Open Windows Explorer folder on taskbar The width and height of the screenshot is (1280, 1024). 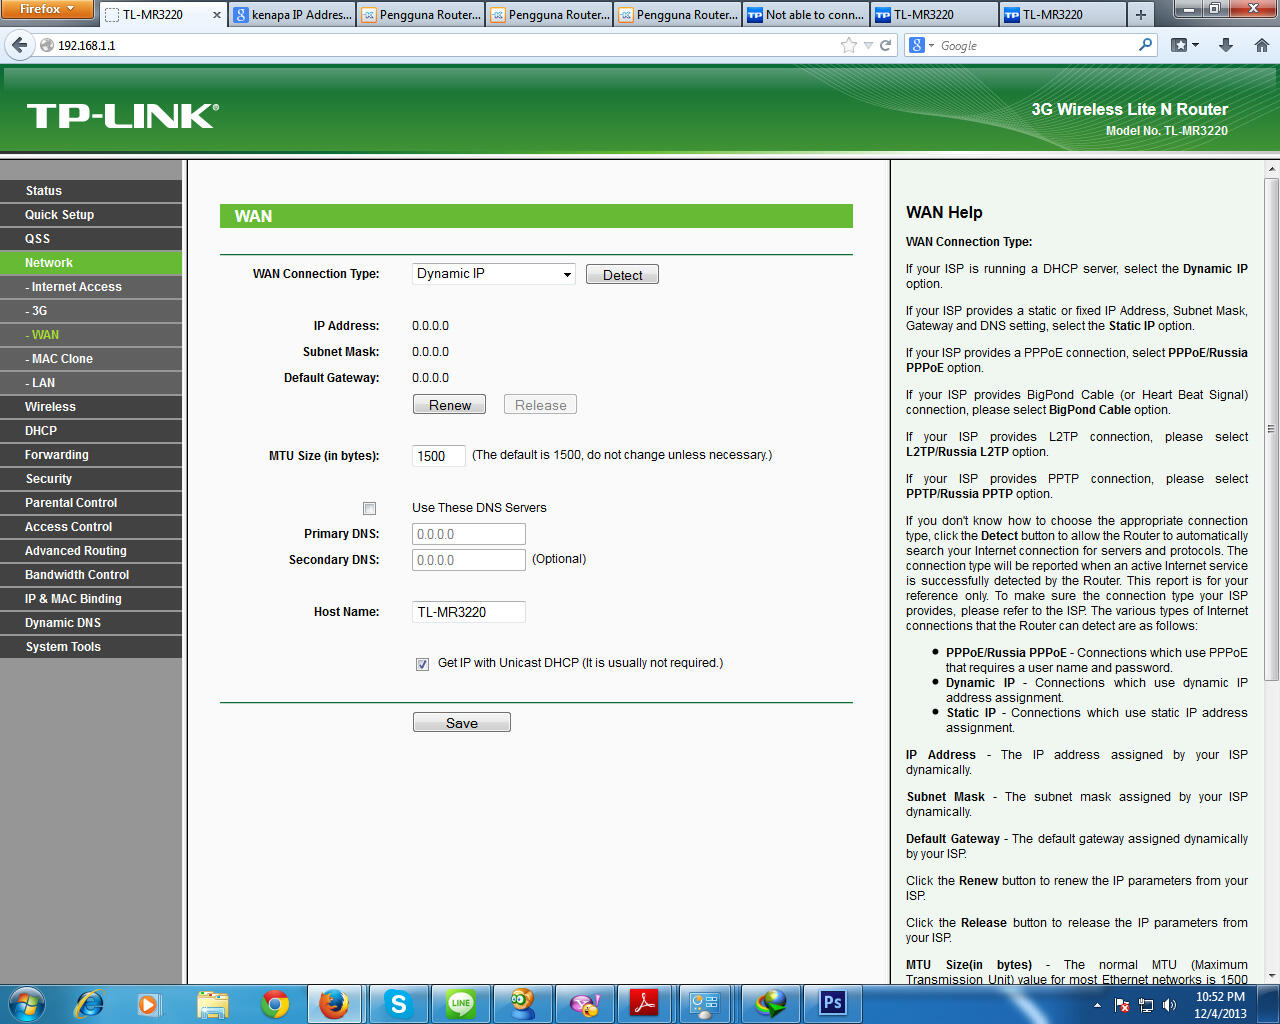(x=212, y=1003)
